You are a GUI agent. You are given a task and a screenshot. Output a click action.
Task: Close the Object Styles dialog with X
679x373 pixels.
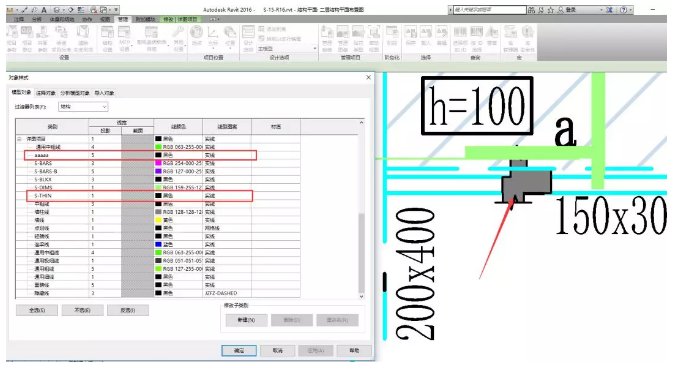369,77
